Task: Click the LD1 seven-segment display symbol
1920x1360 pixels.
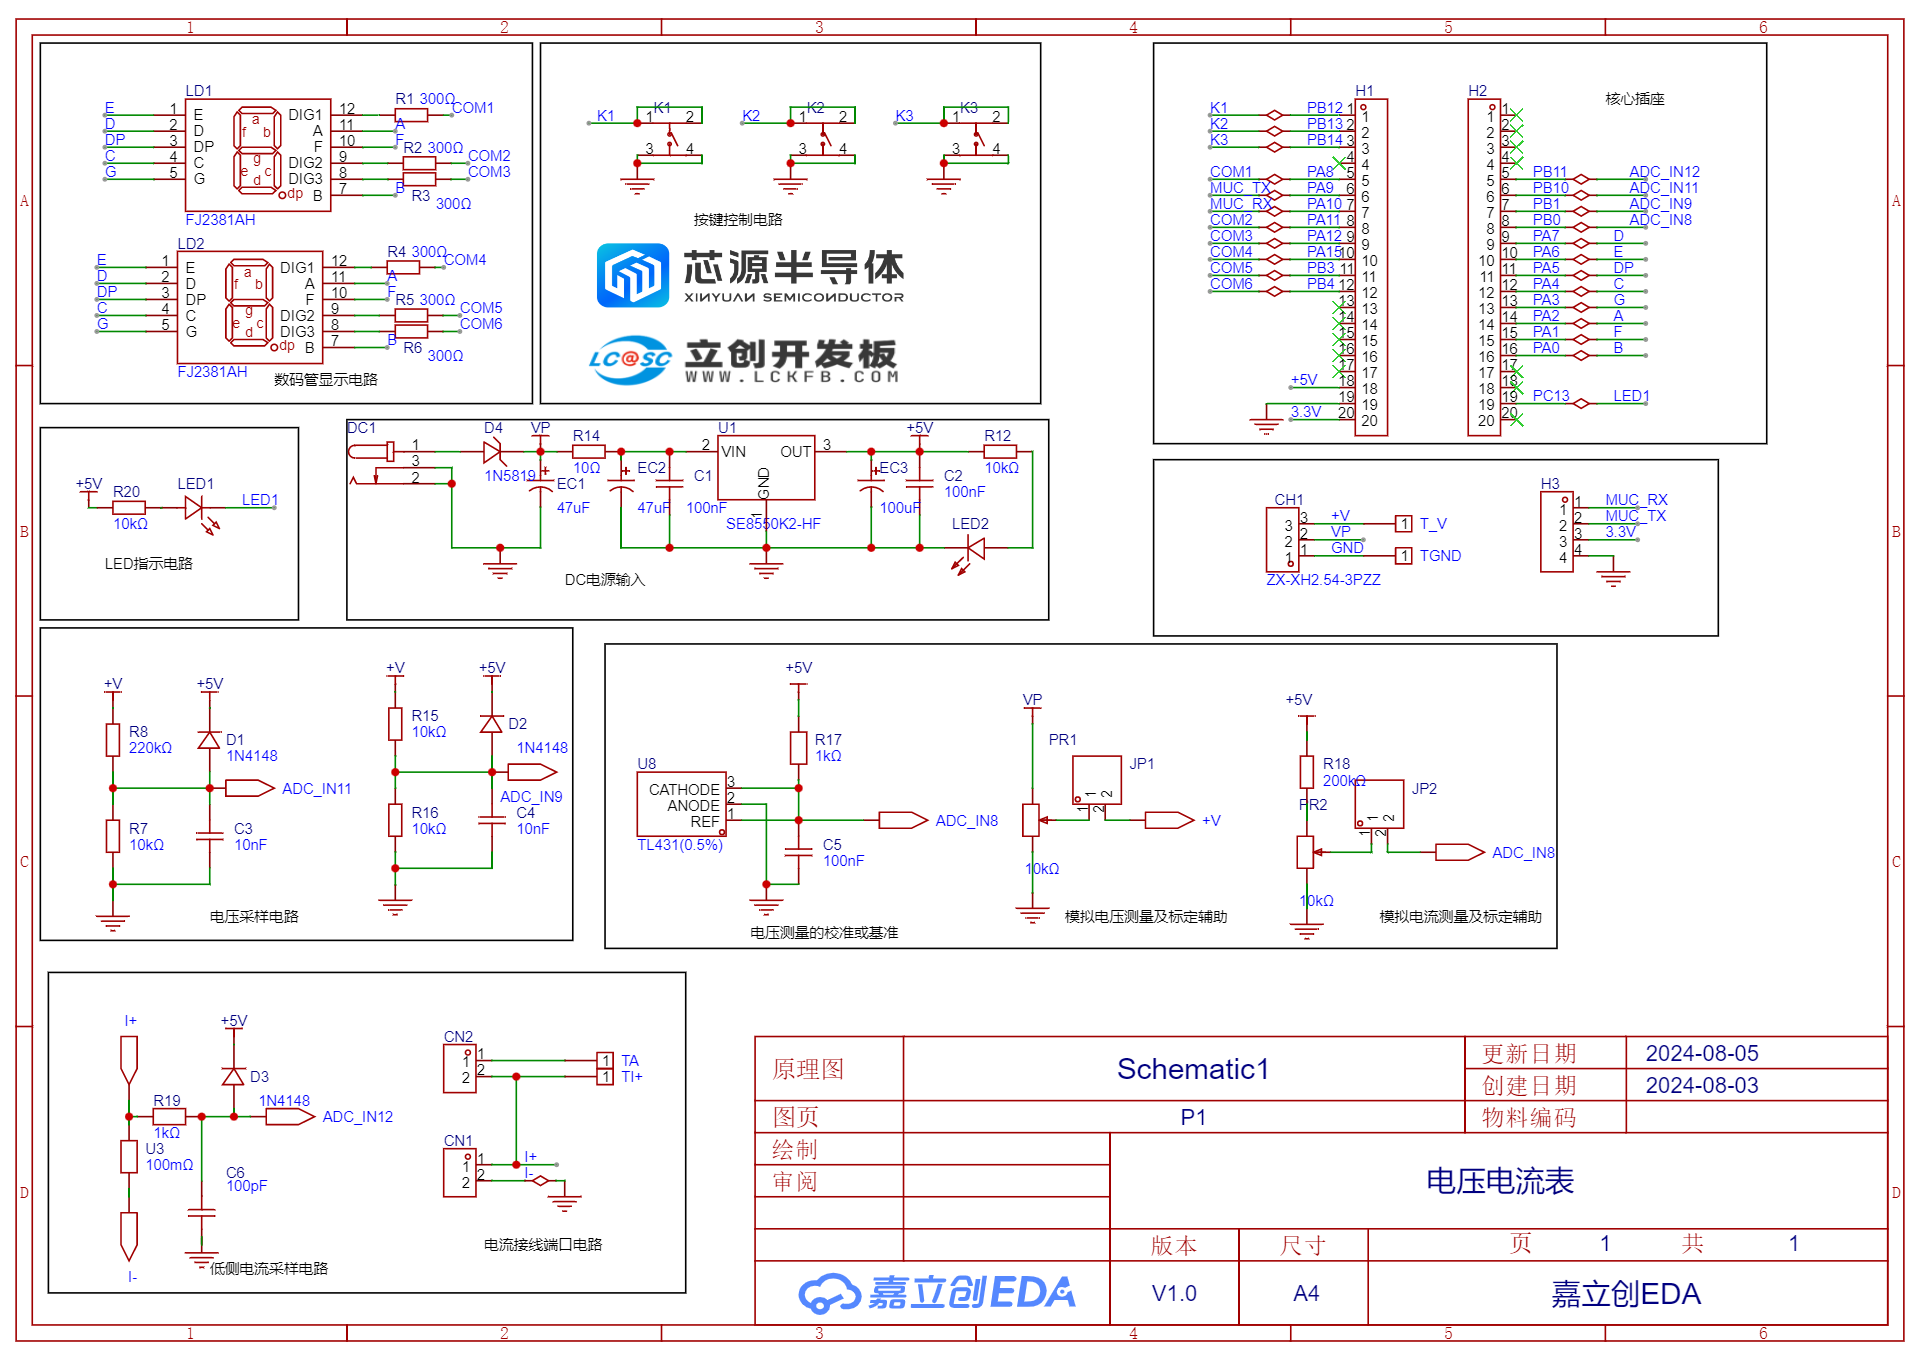Action: tap(258, 154)
